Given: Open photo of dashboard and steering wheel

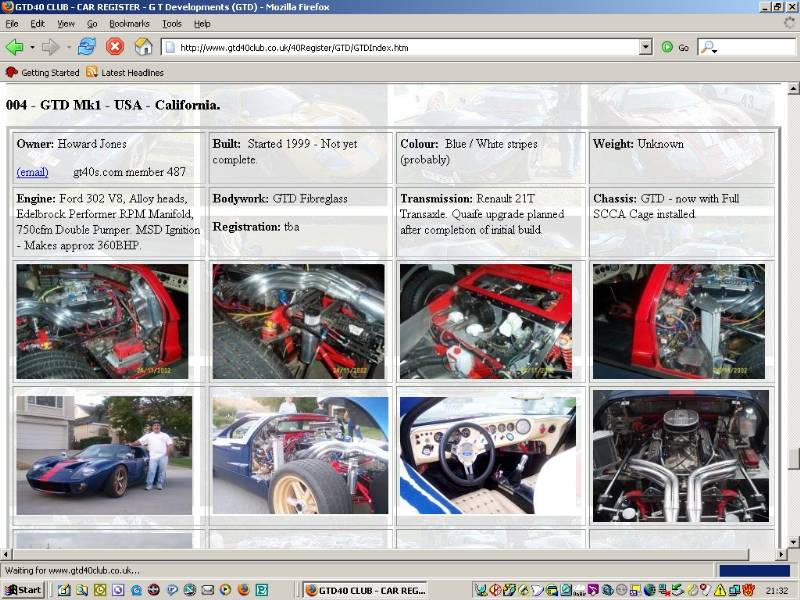Looking at the screenshot, I should (x=488, y=456).
